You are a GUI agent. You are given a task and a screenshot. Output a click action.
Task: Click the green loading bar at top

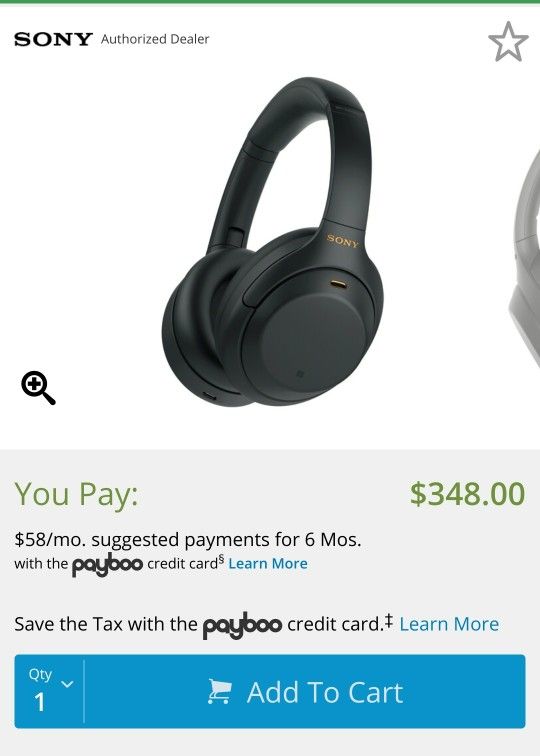[270, 1]
